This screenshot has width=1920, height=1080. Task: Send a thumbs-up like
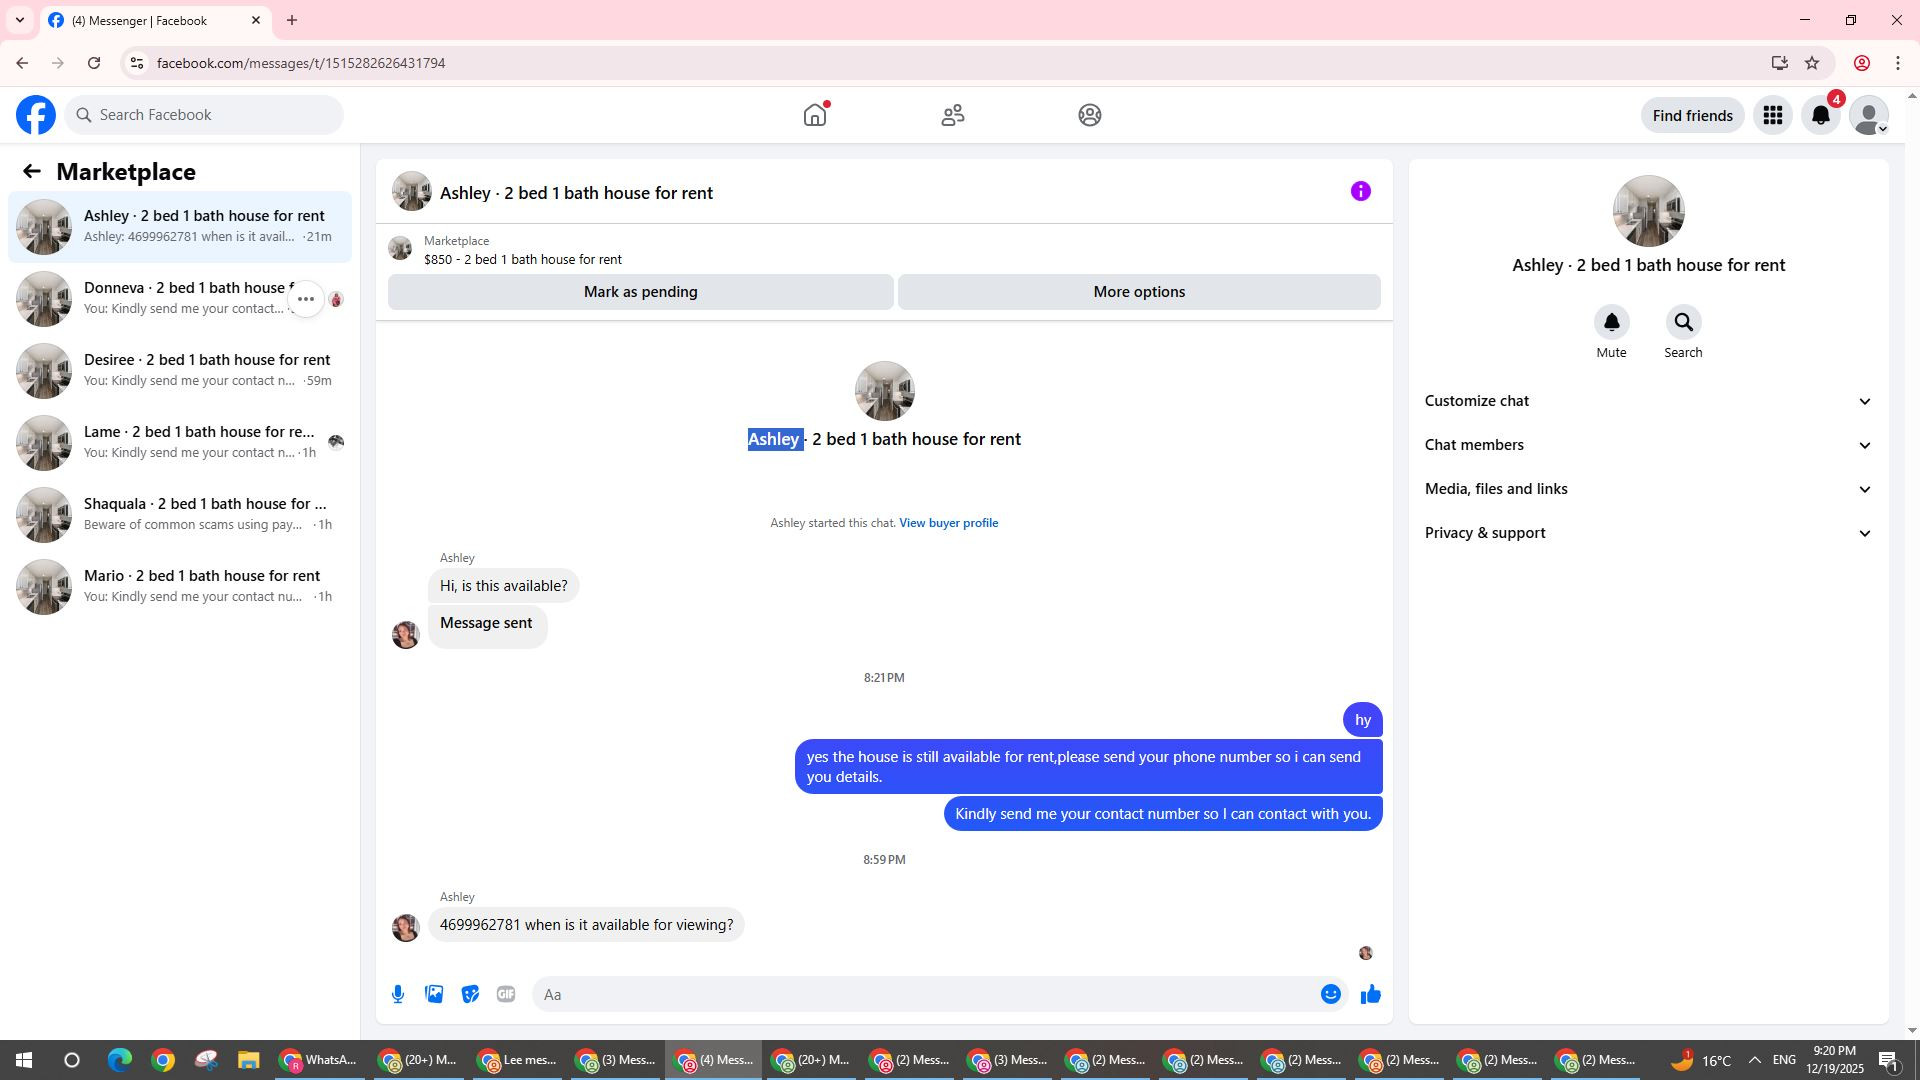[x=1370, y=994]
